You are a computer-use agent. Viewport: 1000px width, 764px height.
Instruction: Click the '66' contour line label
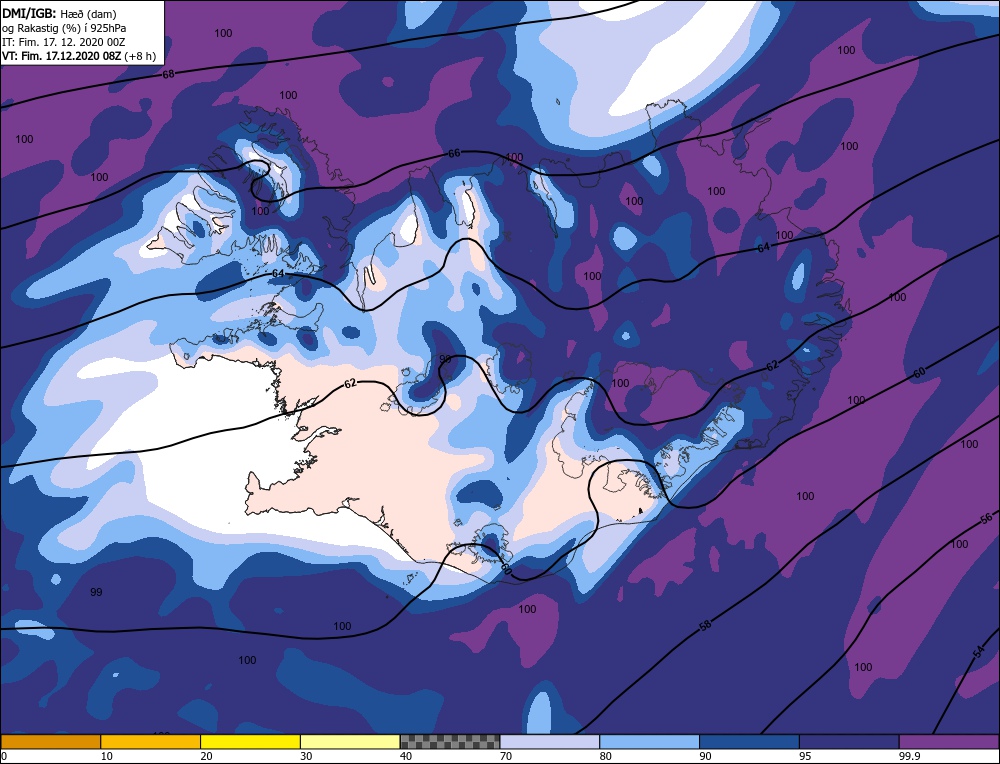coord(454,153)
